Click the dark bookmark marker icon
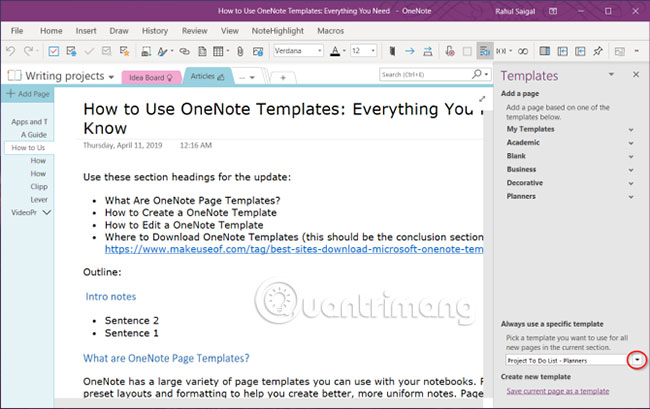 click(x=392, y=51)
